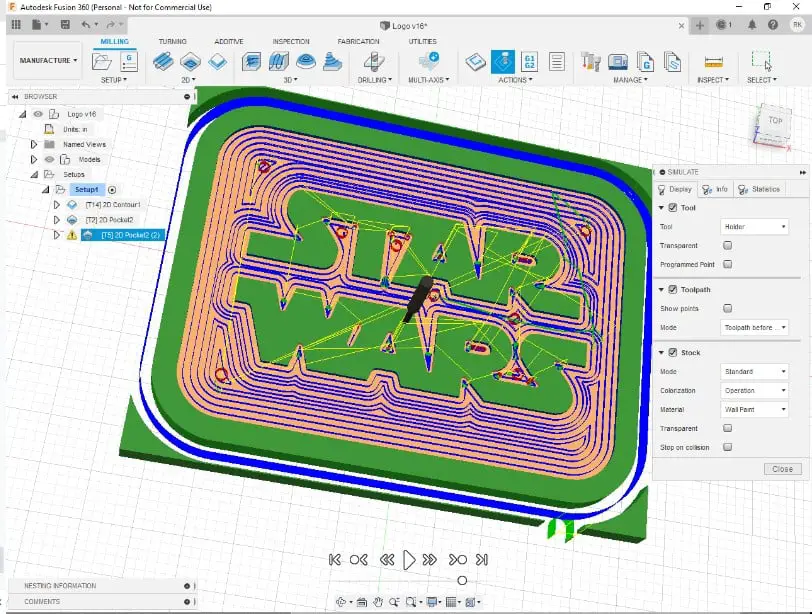Enable Transparent under Stock section
This screenshot has width=812, height=614.
(728, 428)
